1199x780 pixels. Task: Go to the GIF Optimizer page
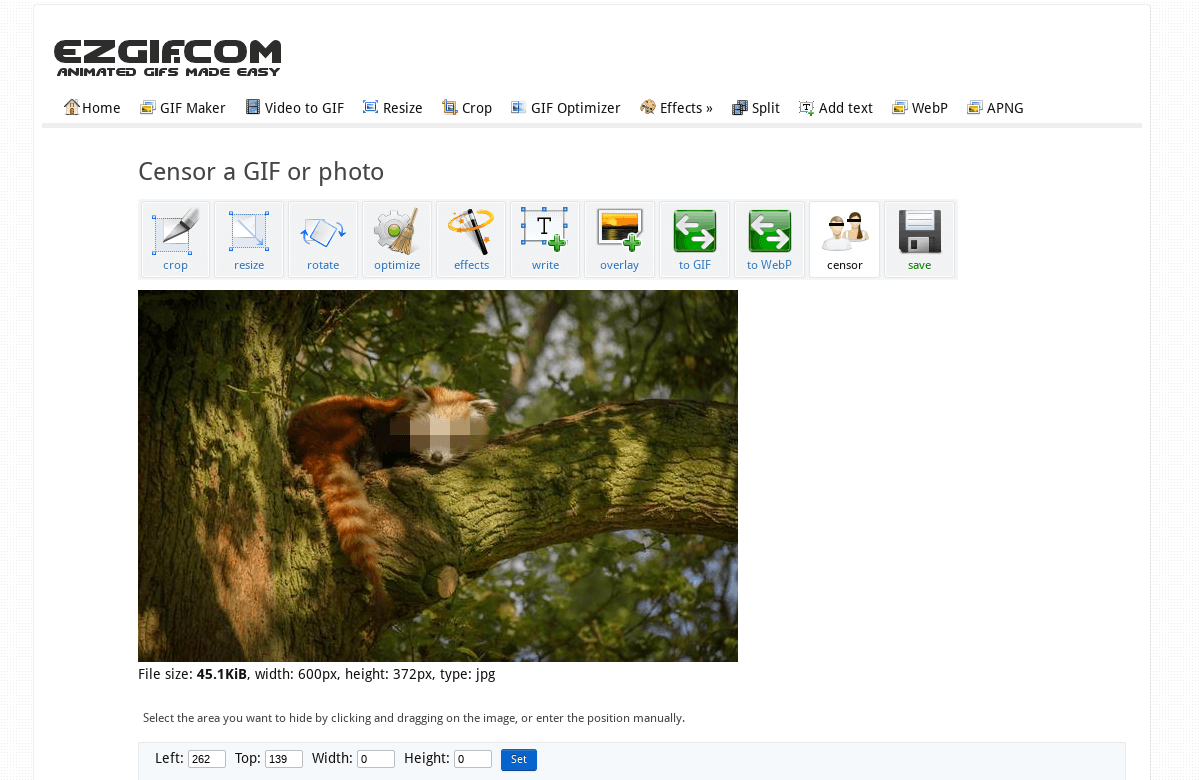565,107
